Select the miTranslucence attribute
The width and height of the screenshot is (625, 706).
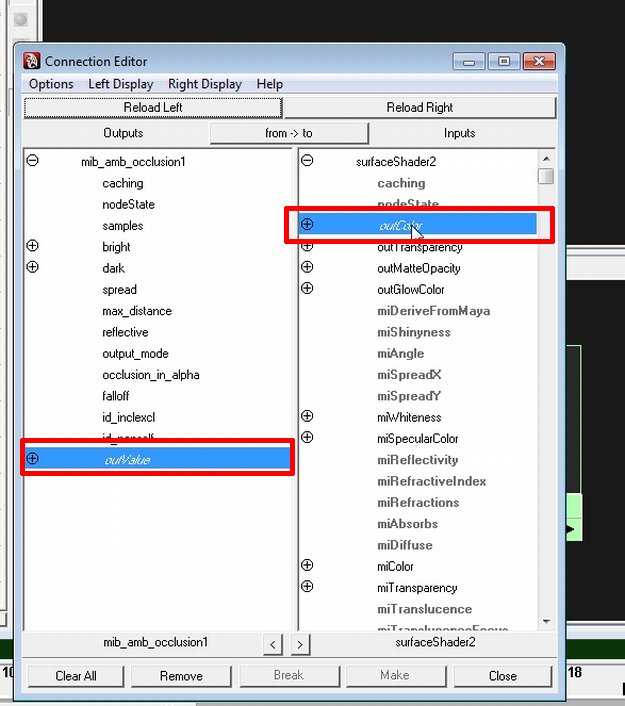425,609
